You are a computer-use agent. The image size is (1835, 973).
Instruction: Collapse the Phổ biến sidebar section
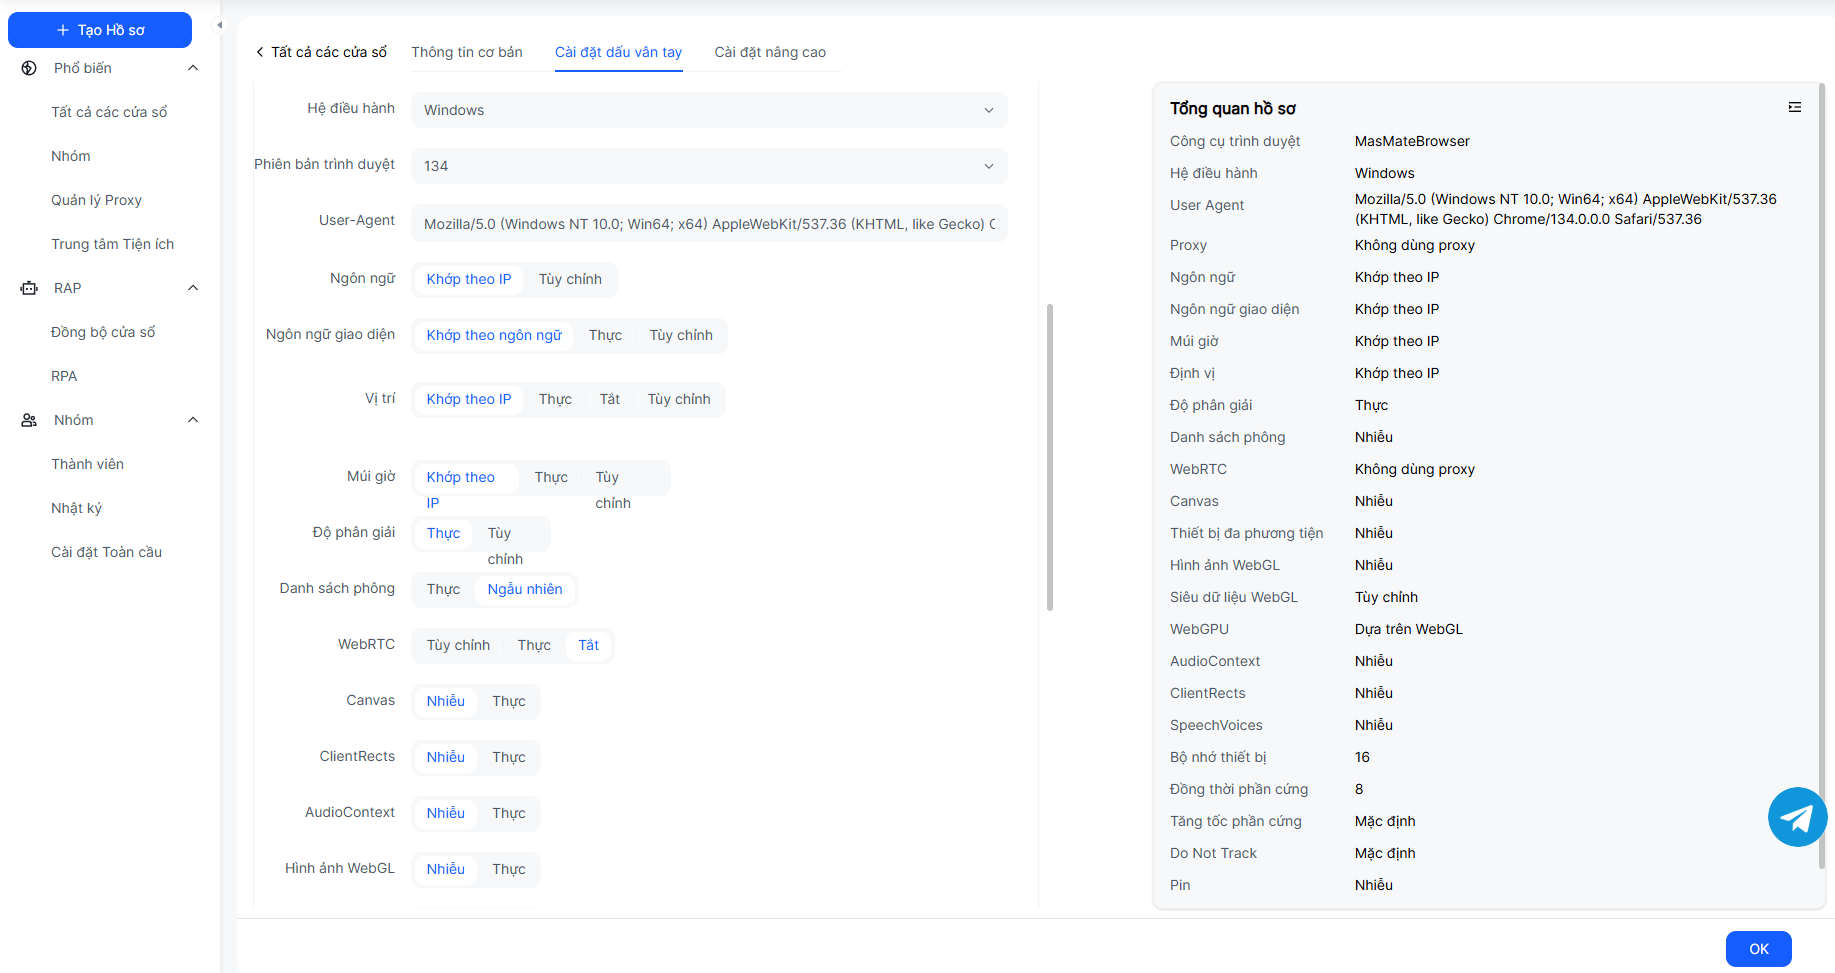[x=193, y=68]
